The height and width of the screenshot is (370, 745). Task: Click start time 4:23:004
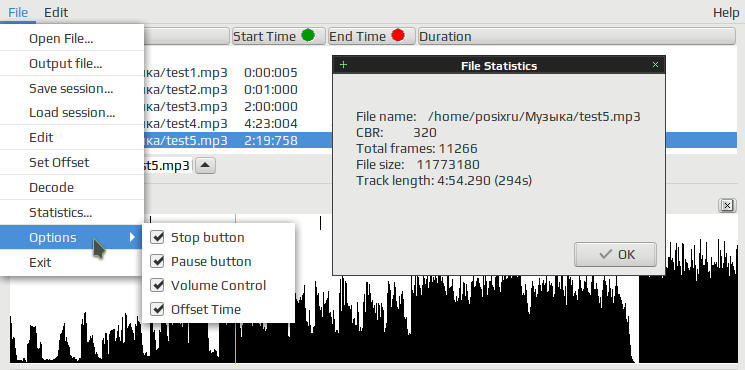click(x=271, y=124)
